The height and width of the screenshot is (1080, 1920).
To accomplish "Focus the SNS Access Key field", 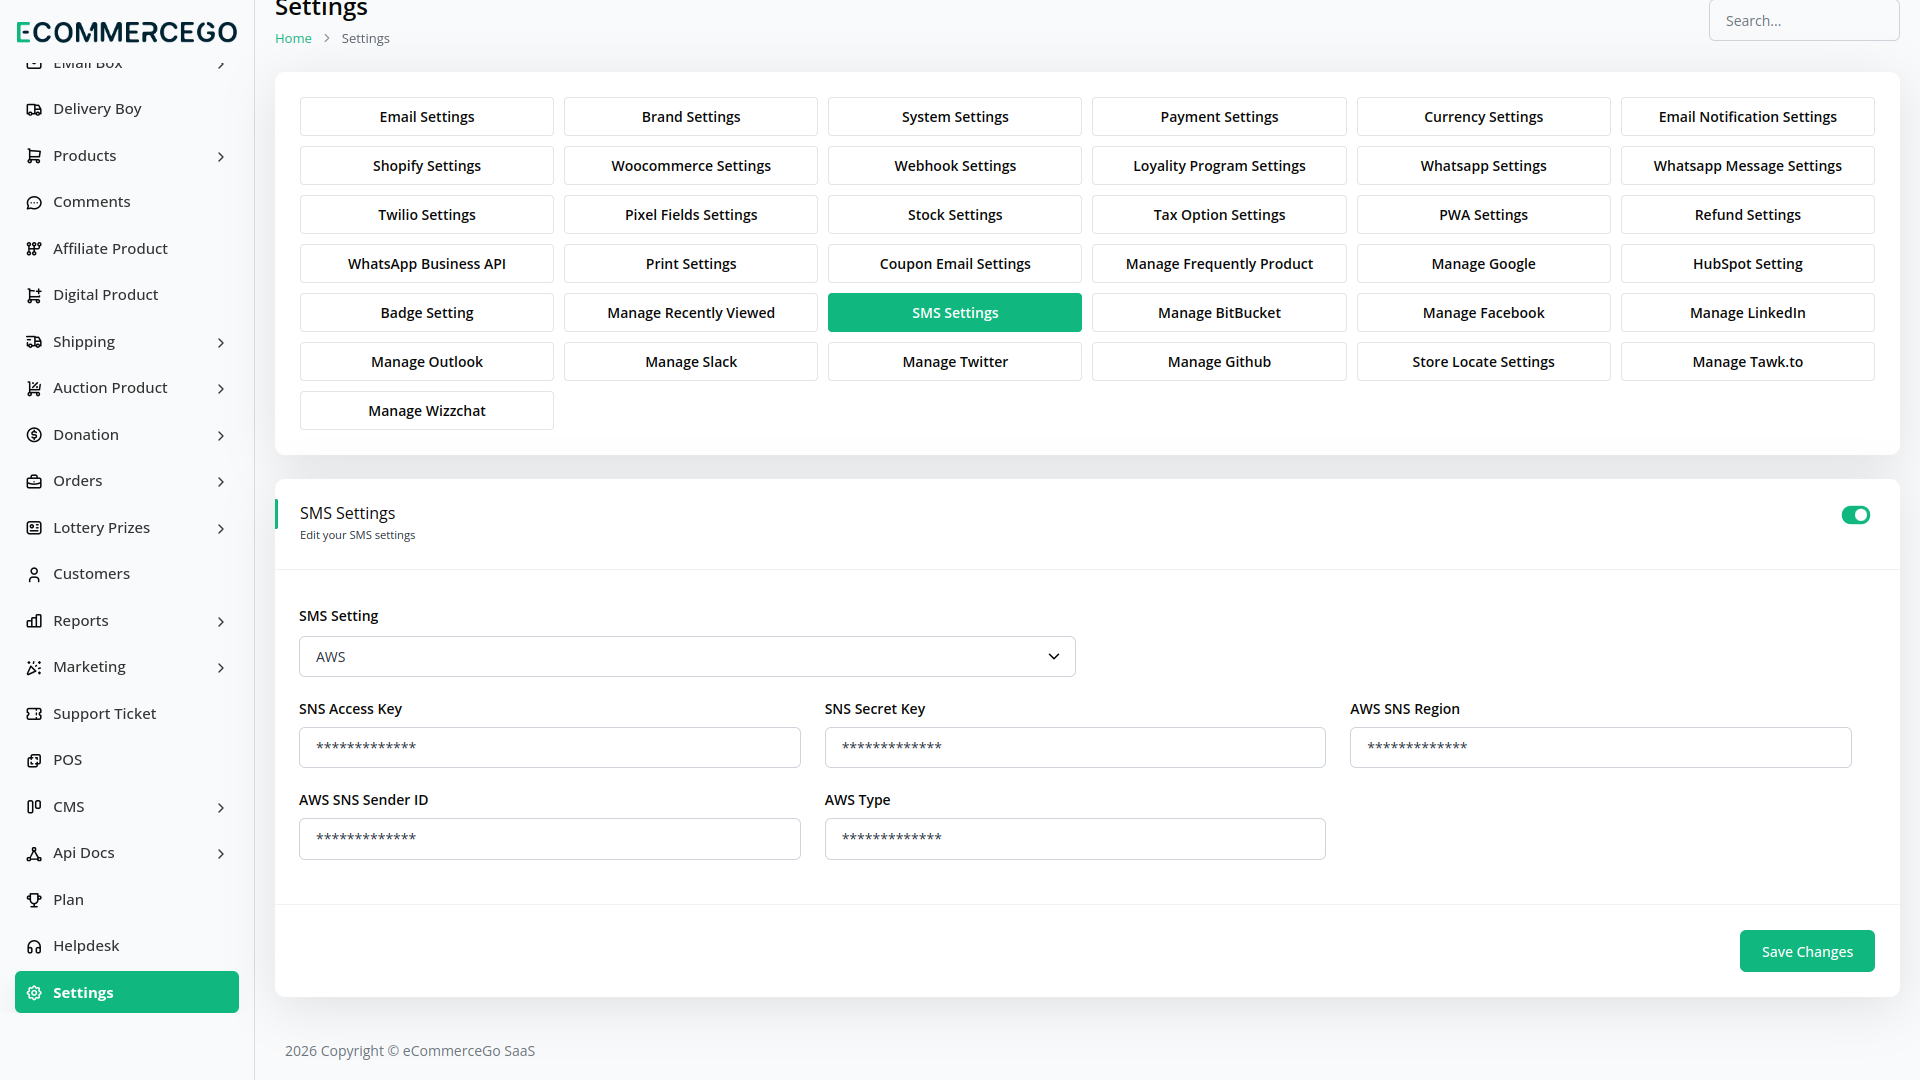I will (550, 748).
